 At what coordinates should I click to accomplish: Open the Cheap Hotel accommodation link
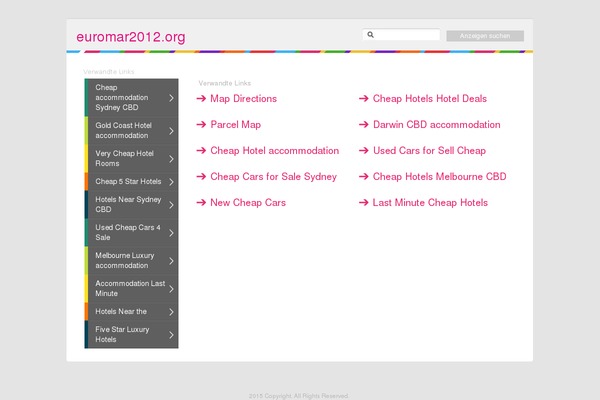pos(275,151)
